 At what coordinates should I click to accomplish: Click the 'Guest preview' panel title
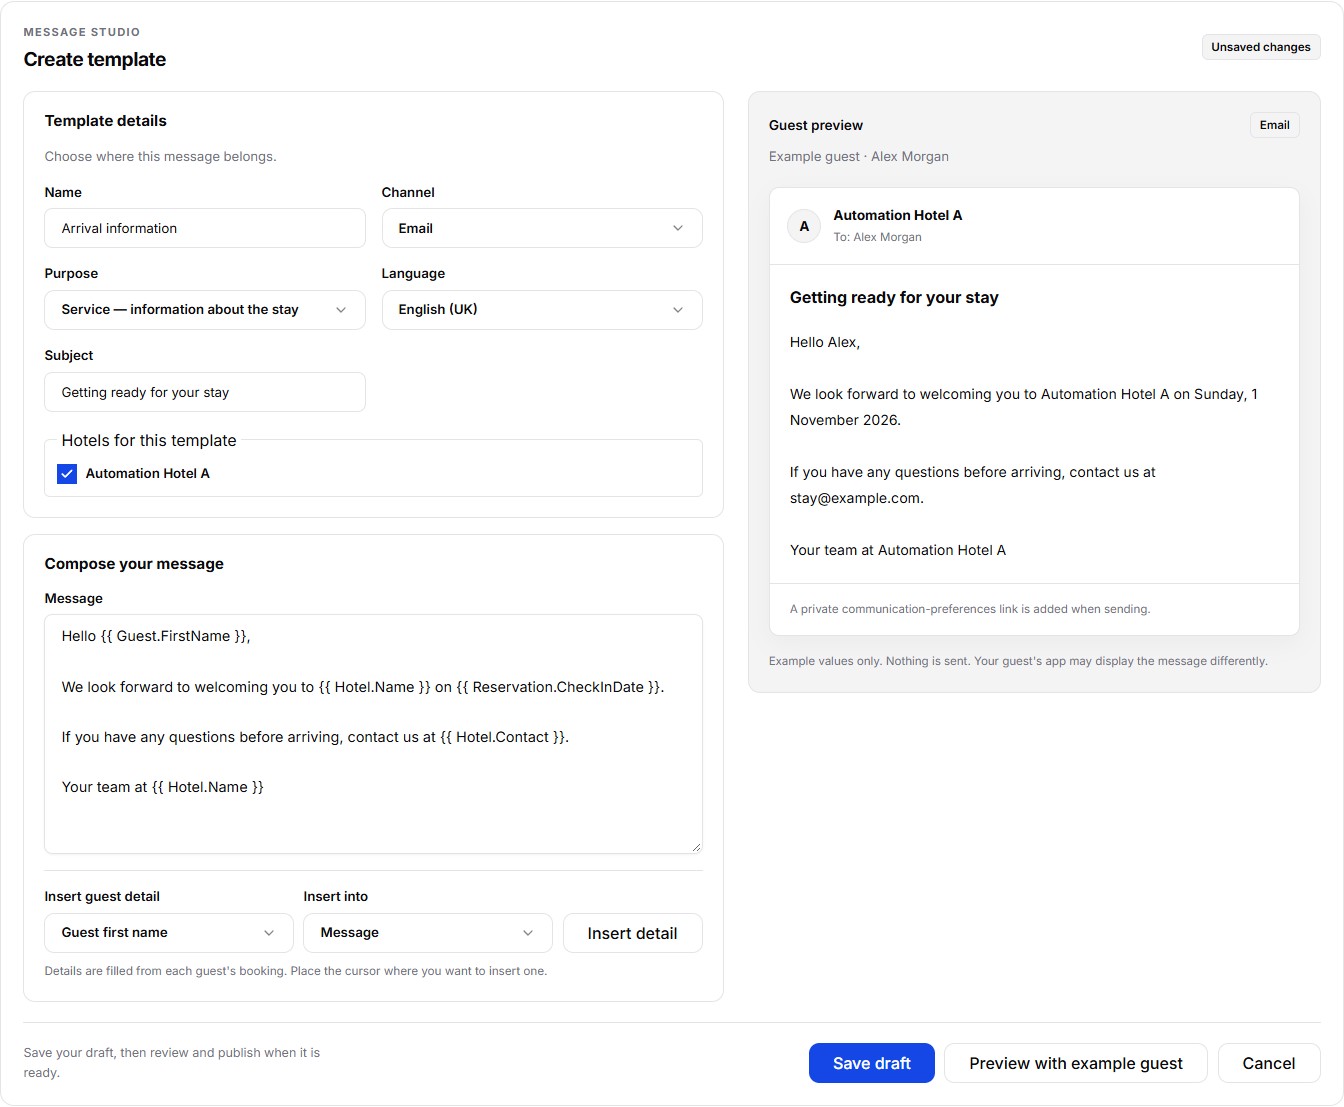816,125
